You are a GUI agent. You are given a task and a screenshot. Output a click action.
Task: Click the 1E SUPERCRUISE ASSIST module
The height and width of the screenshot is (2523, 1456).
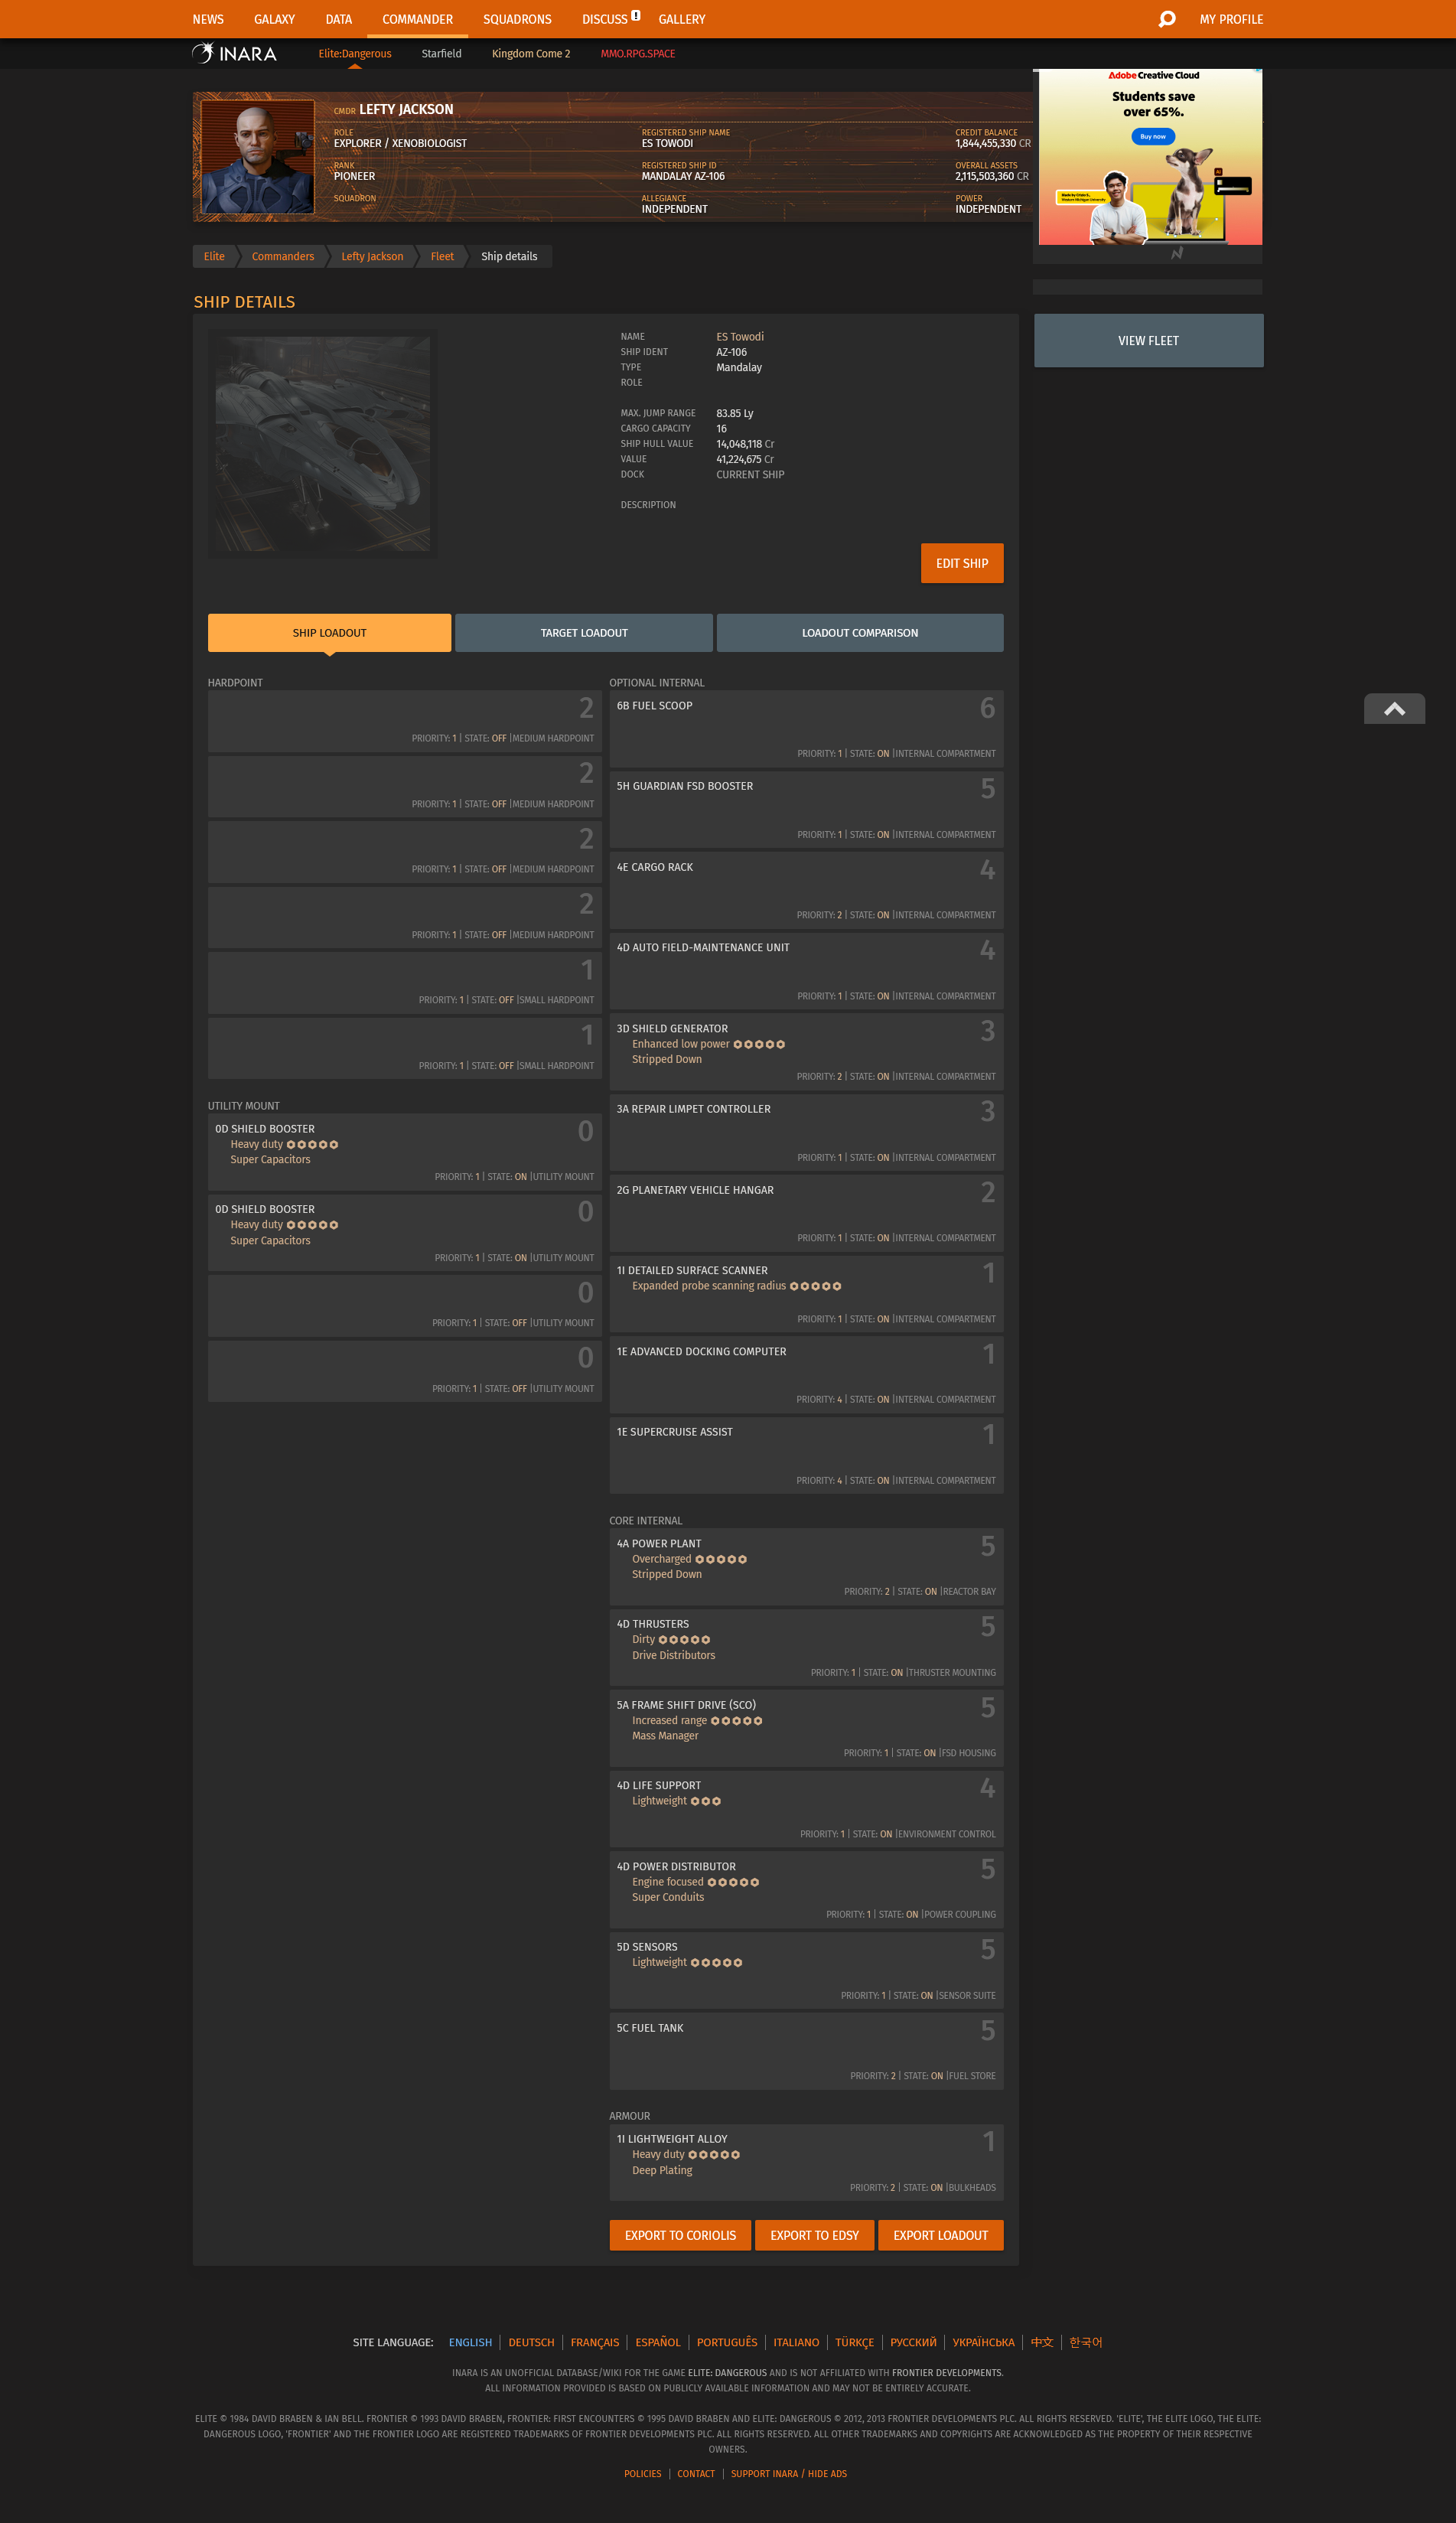click(x=806, y=1455)
